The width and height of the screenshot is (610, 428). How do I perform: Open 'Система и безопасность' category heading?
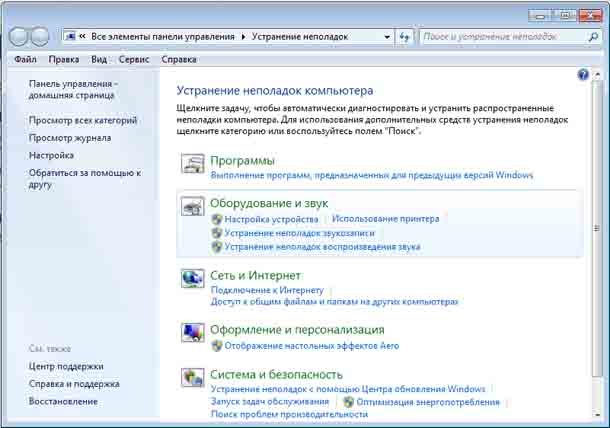pyautogui.click(x=276, y=374)
